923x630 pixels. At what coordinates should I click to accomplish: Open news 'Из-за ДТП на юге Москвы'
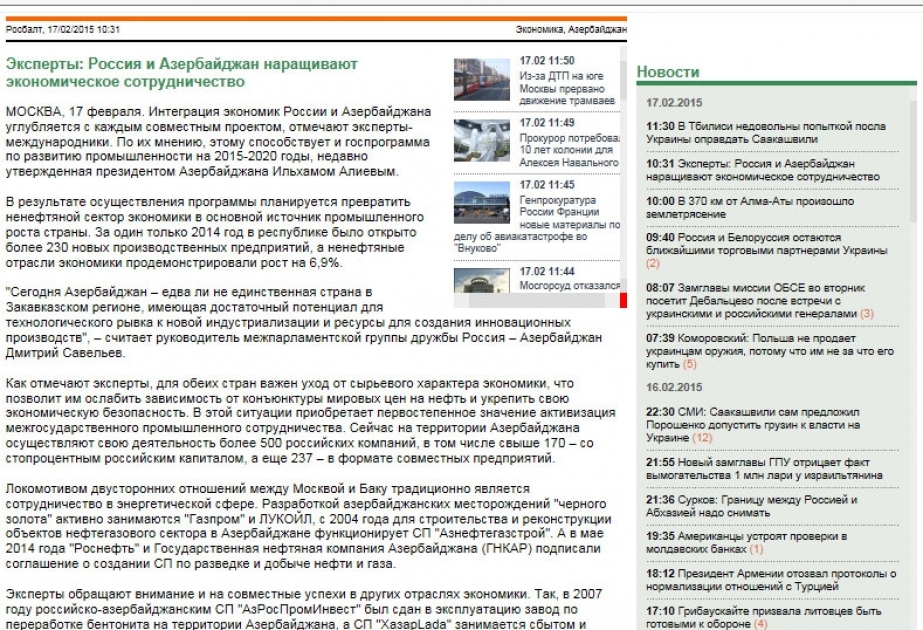click(x=567, y=88)
